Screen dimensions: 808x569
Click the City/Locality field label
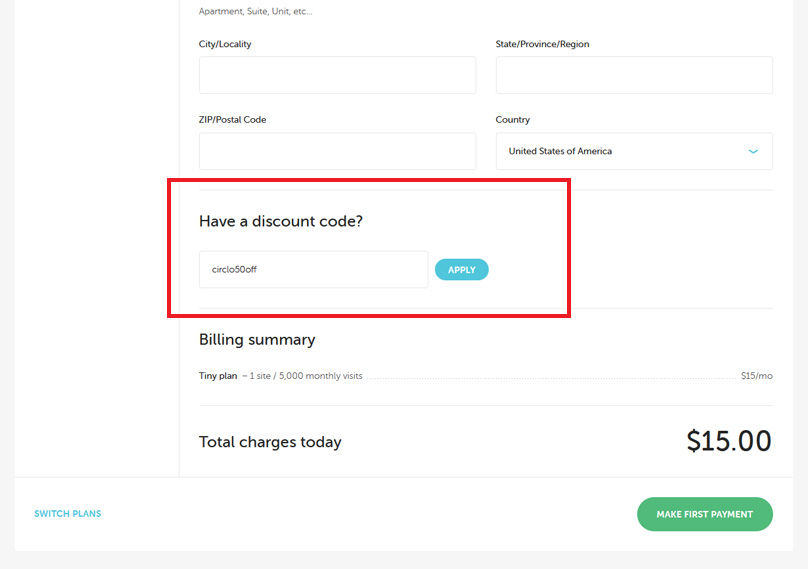point(225,44)
